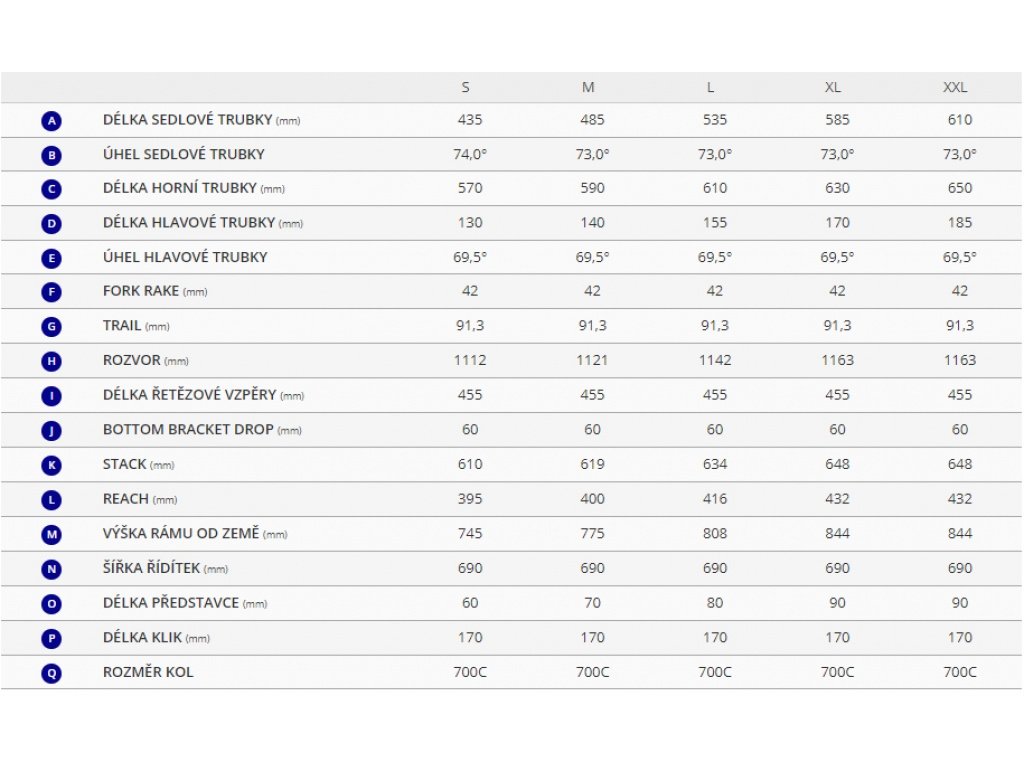Select the L badge beside REACH

[52, 499]
